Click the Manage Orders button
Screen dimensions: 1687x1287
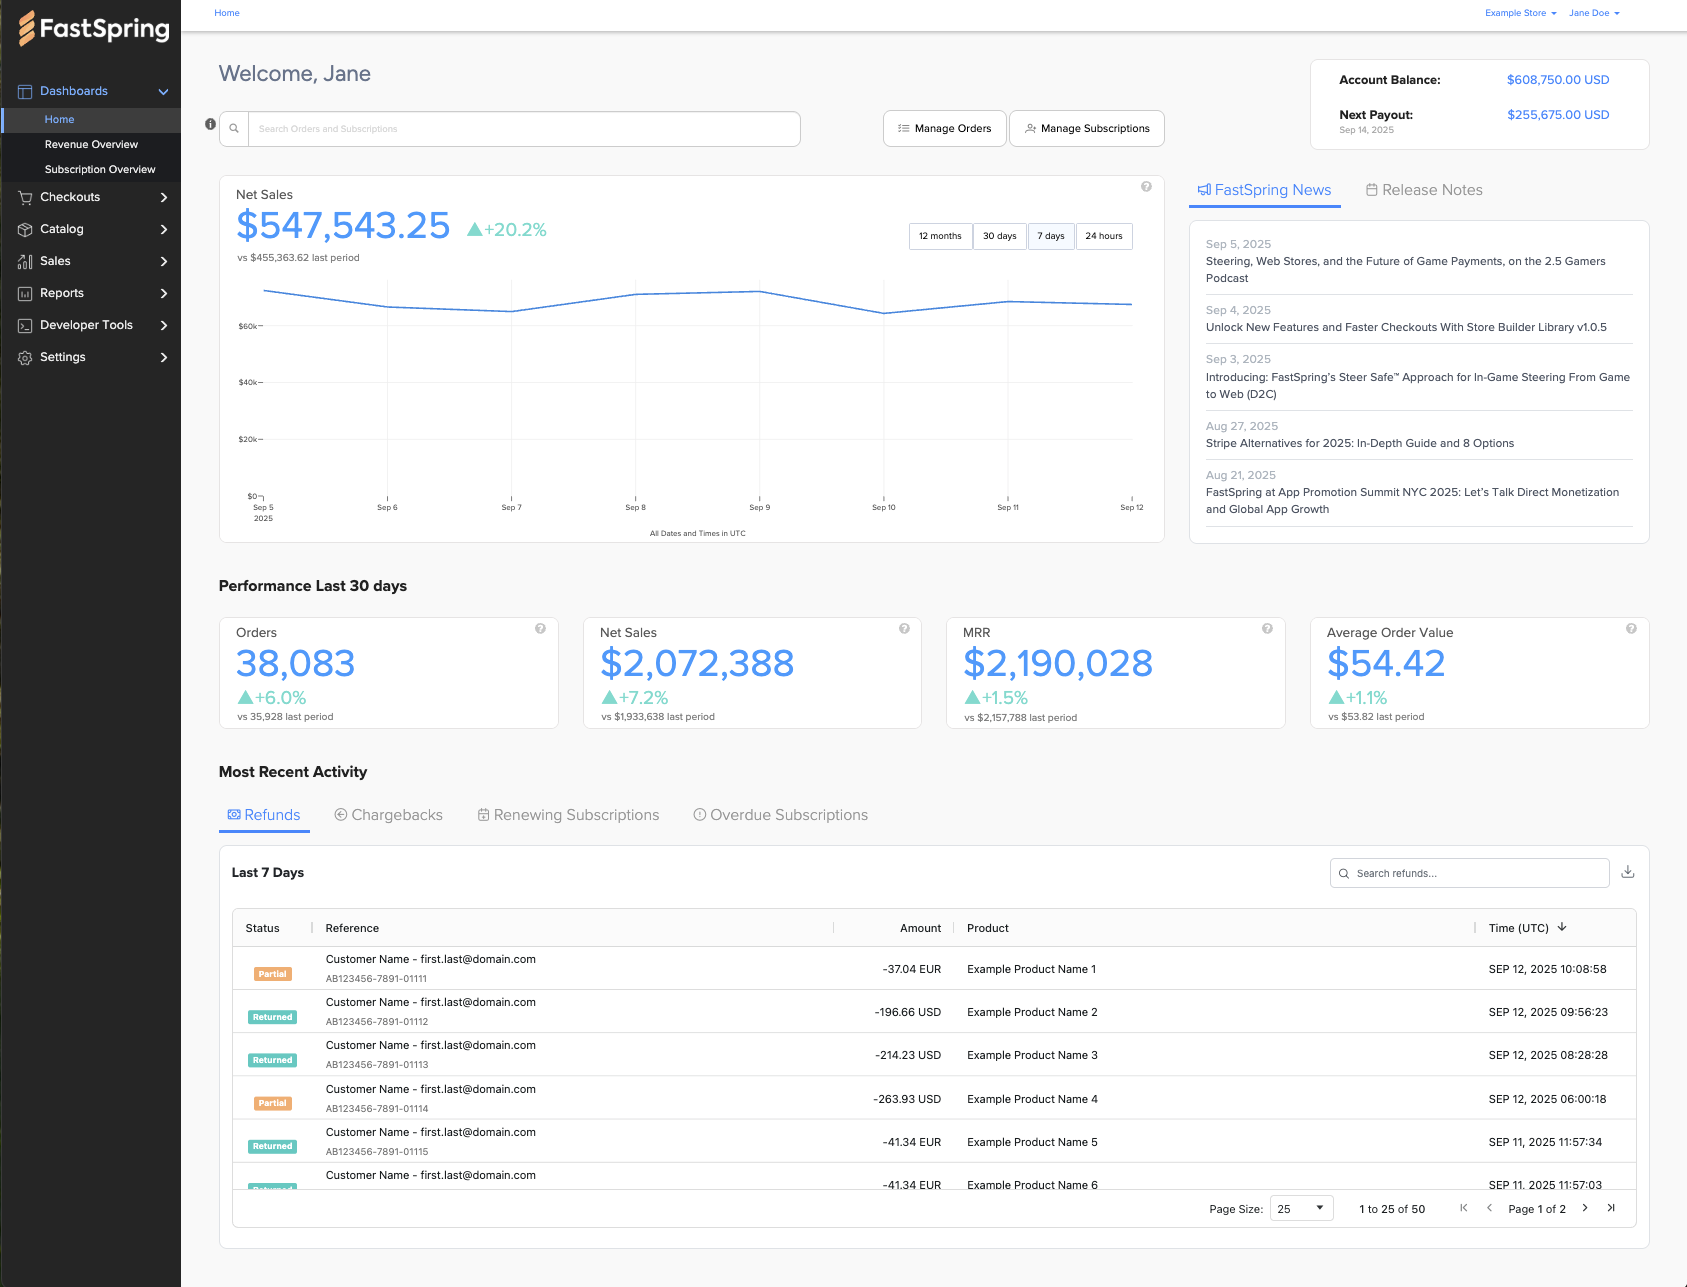(x=945, y=128)
